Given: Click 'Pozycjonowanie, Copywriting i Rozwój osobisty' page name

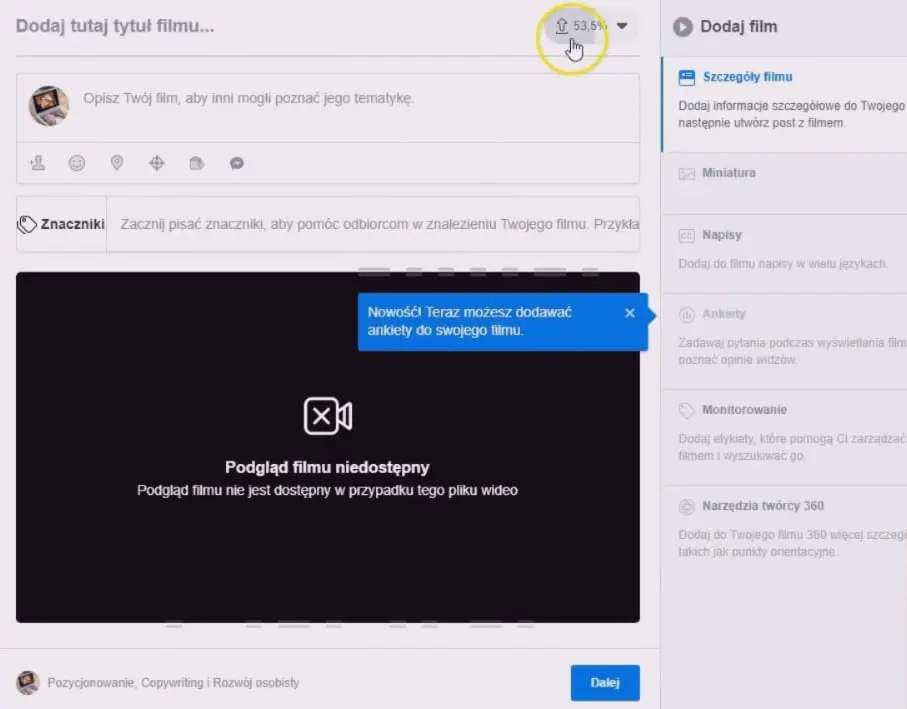Looking at the screenshot, I should (173, 683).
